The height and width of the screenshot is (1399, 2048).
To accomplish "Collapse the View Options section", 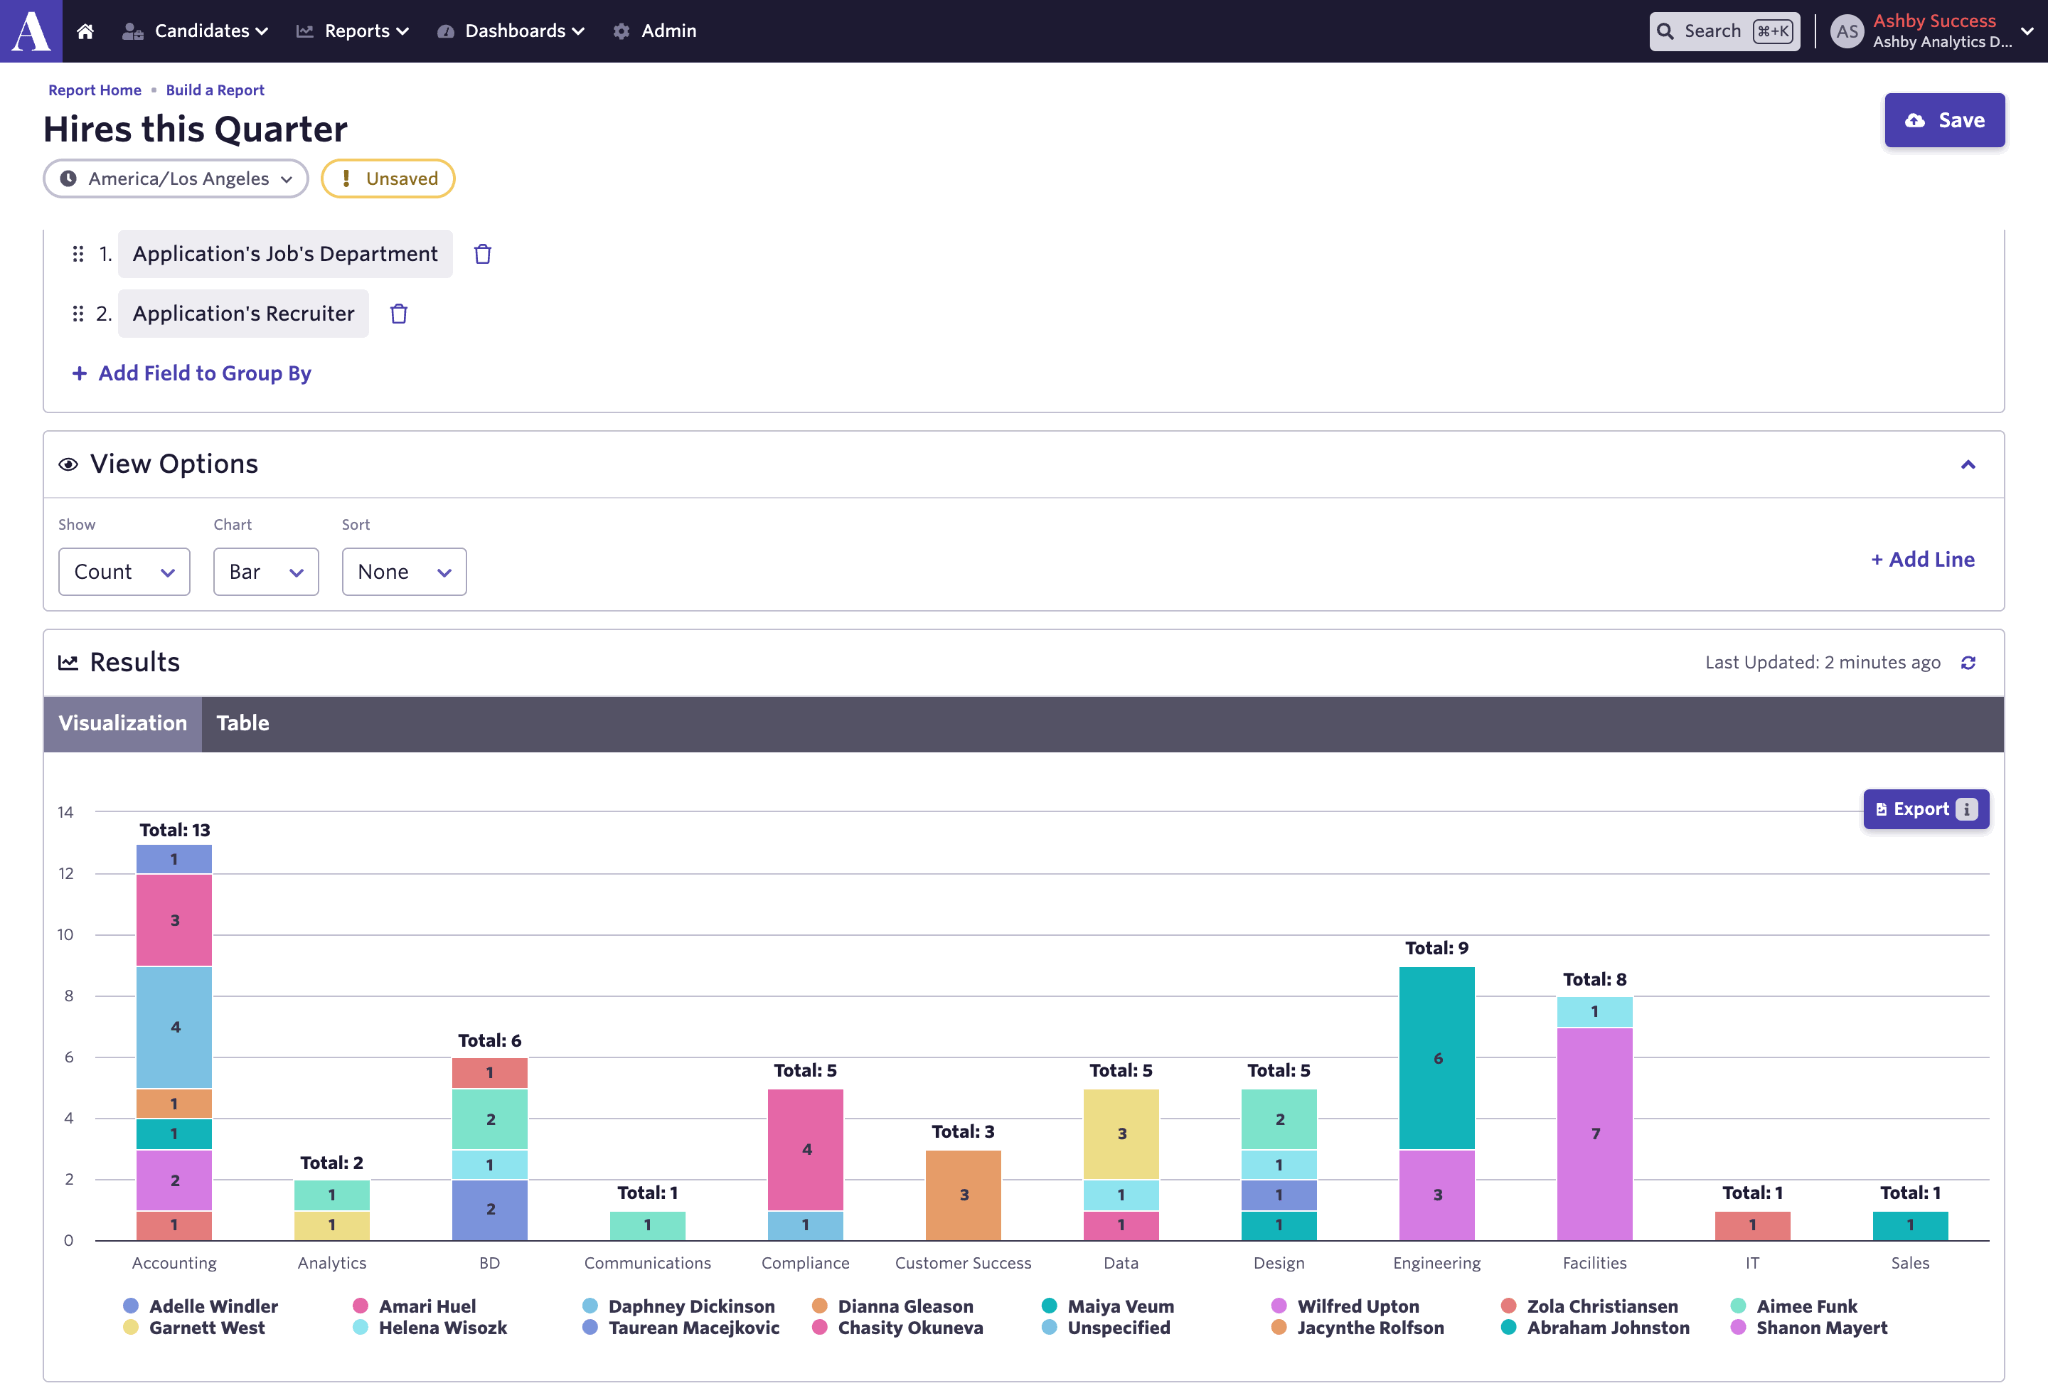I will [x=1968, y=465].
